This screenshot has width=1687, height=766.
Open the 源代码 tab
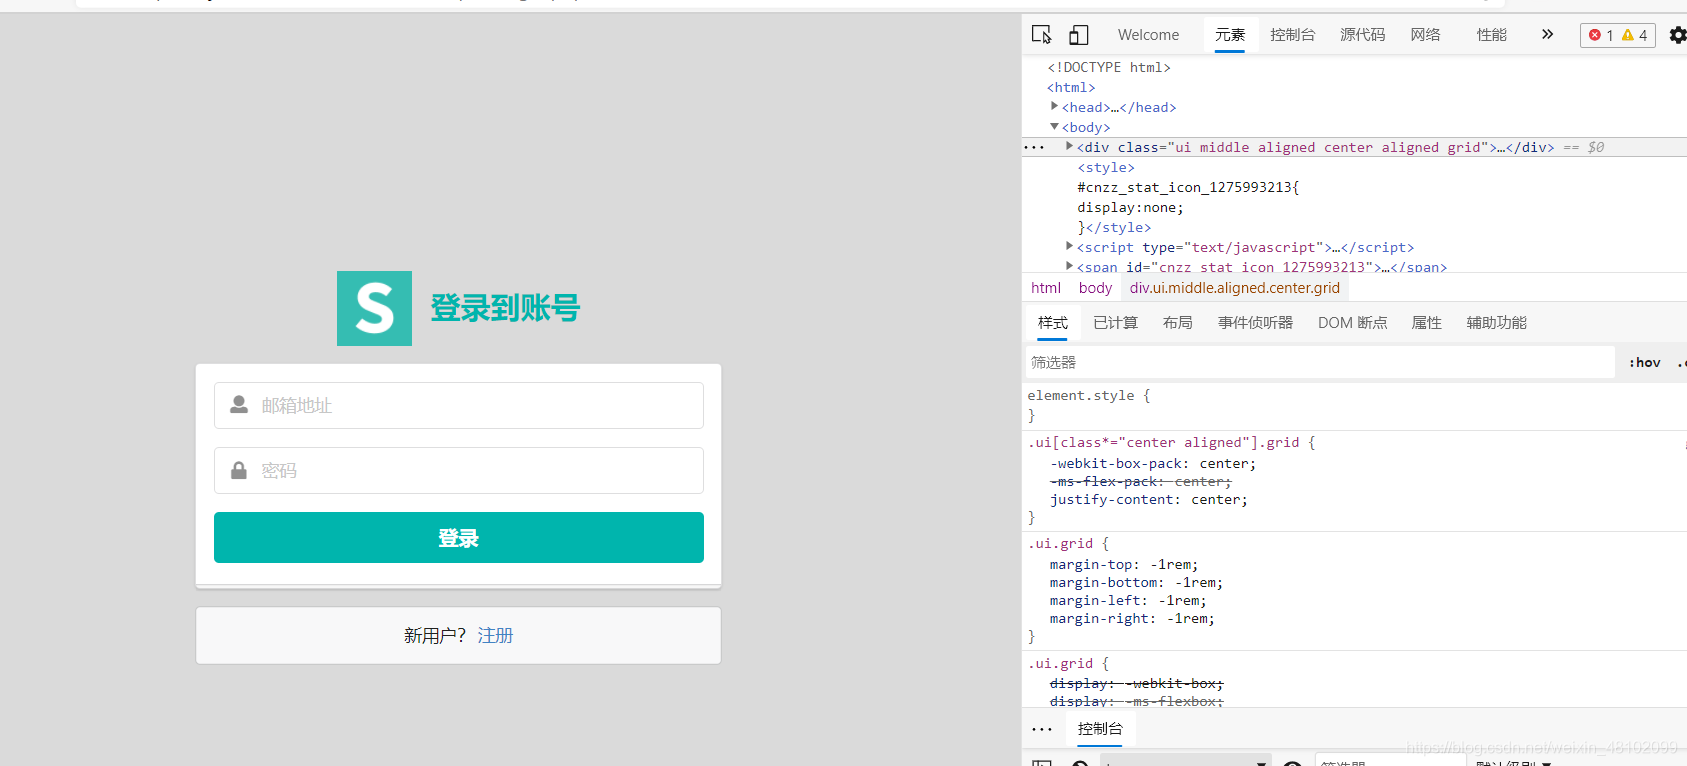[1362, 35]
